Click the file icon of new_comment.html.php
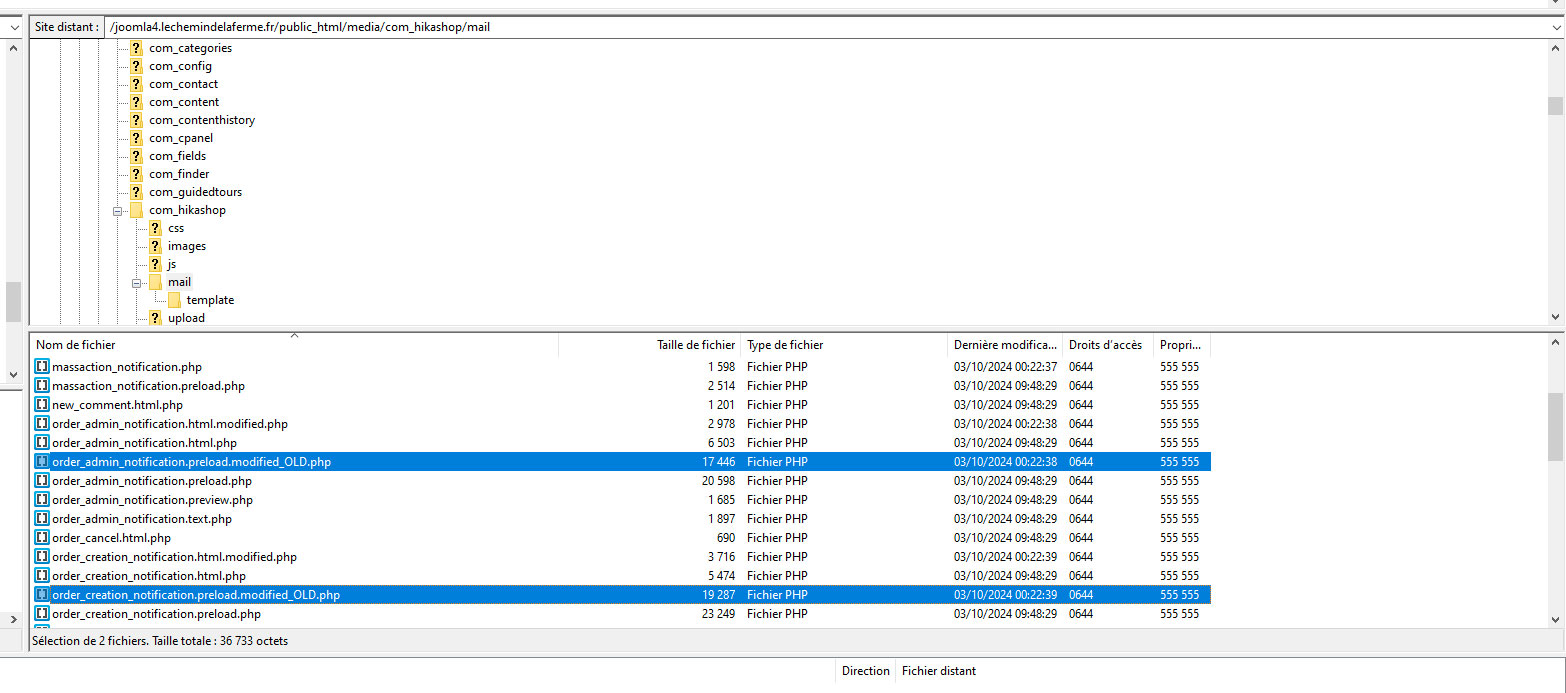 tap(42, 405)
